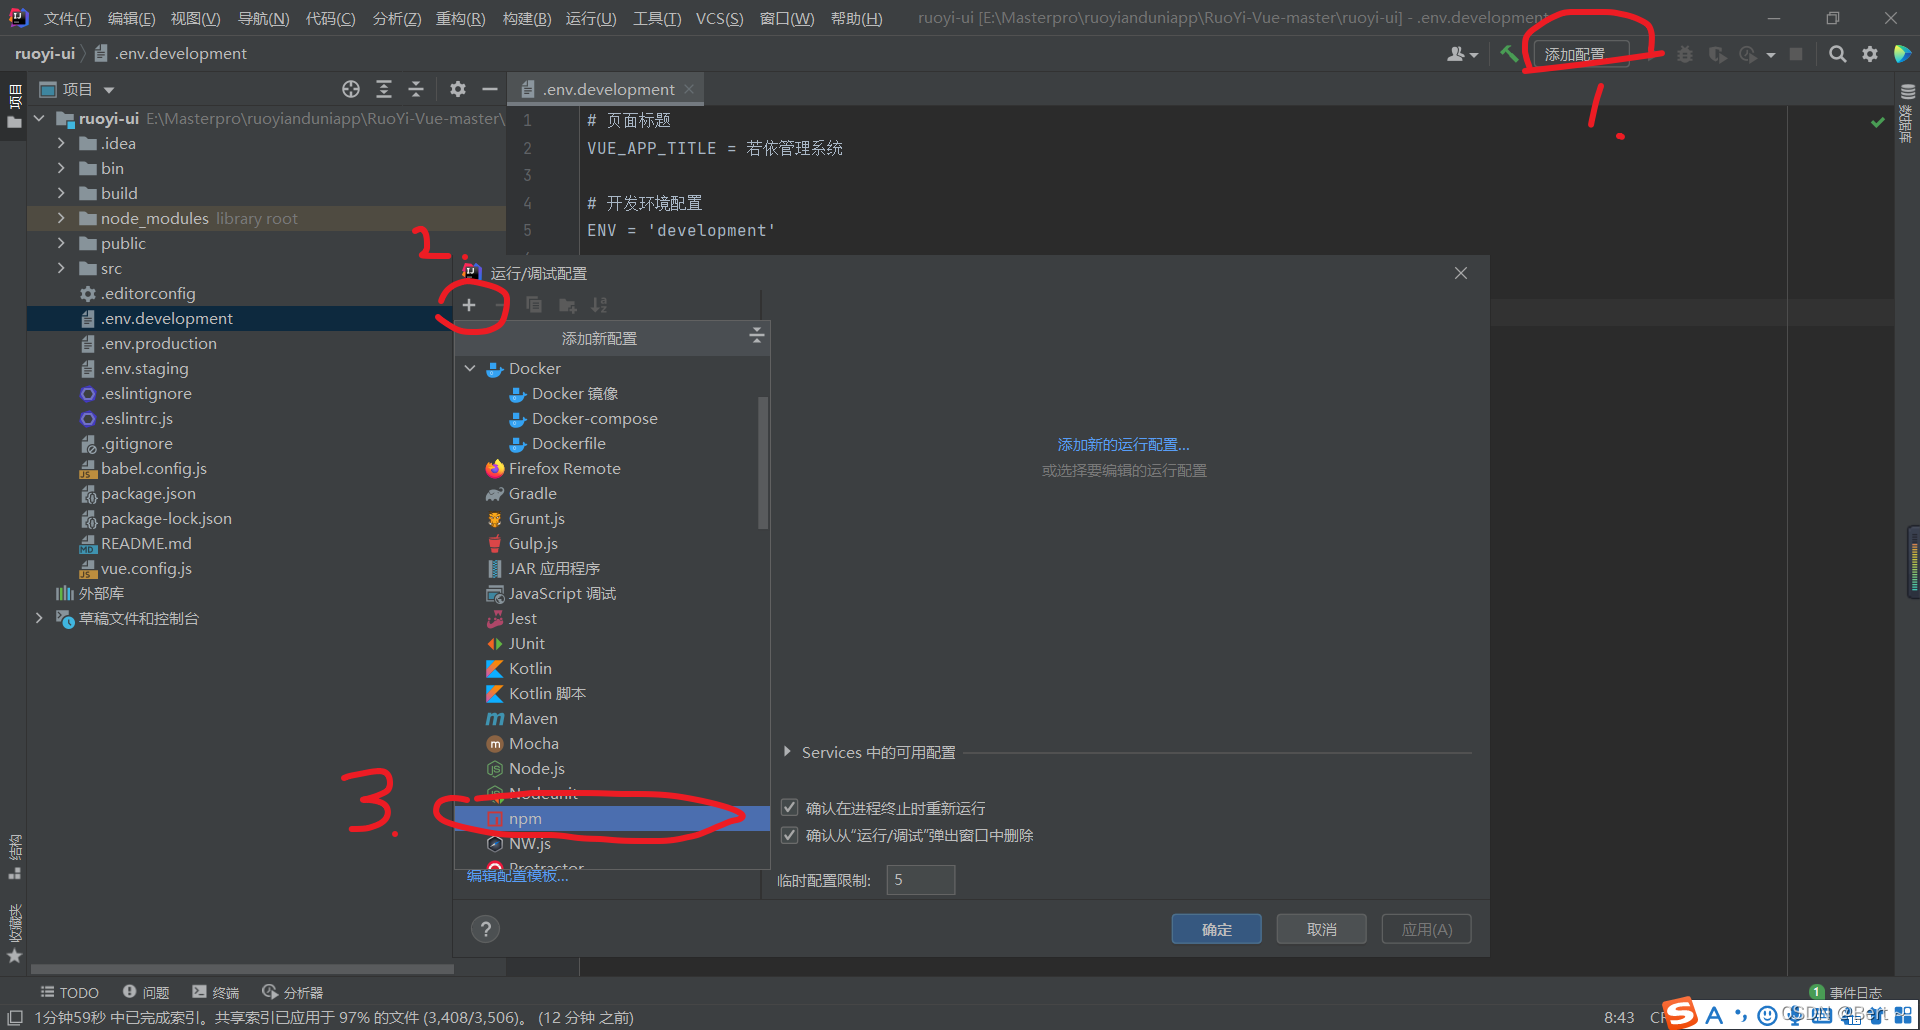1920x1030 pixels.
Task: Click the sort configurations icon in dialog
Action: pyautogui.click(x=599, y=305)
